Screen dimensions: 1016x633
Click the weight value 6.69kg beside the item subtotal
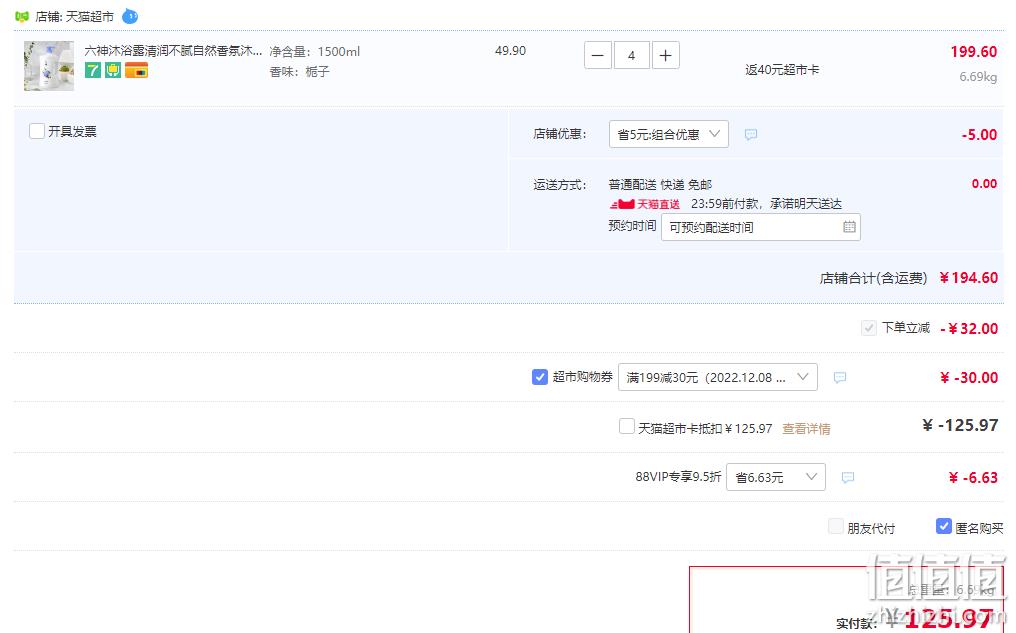pos(978,77)
